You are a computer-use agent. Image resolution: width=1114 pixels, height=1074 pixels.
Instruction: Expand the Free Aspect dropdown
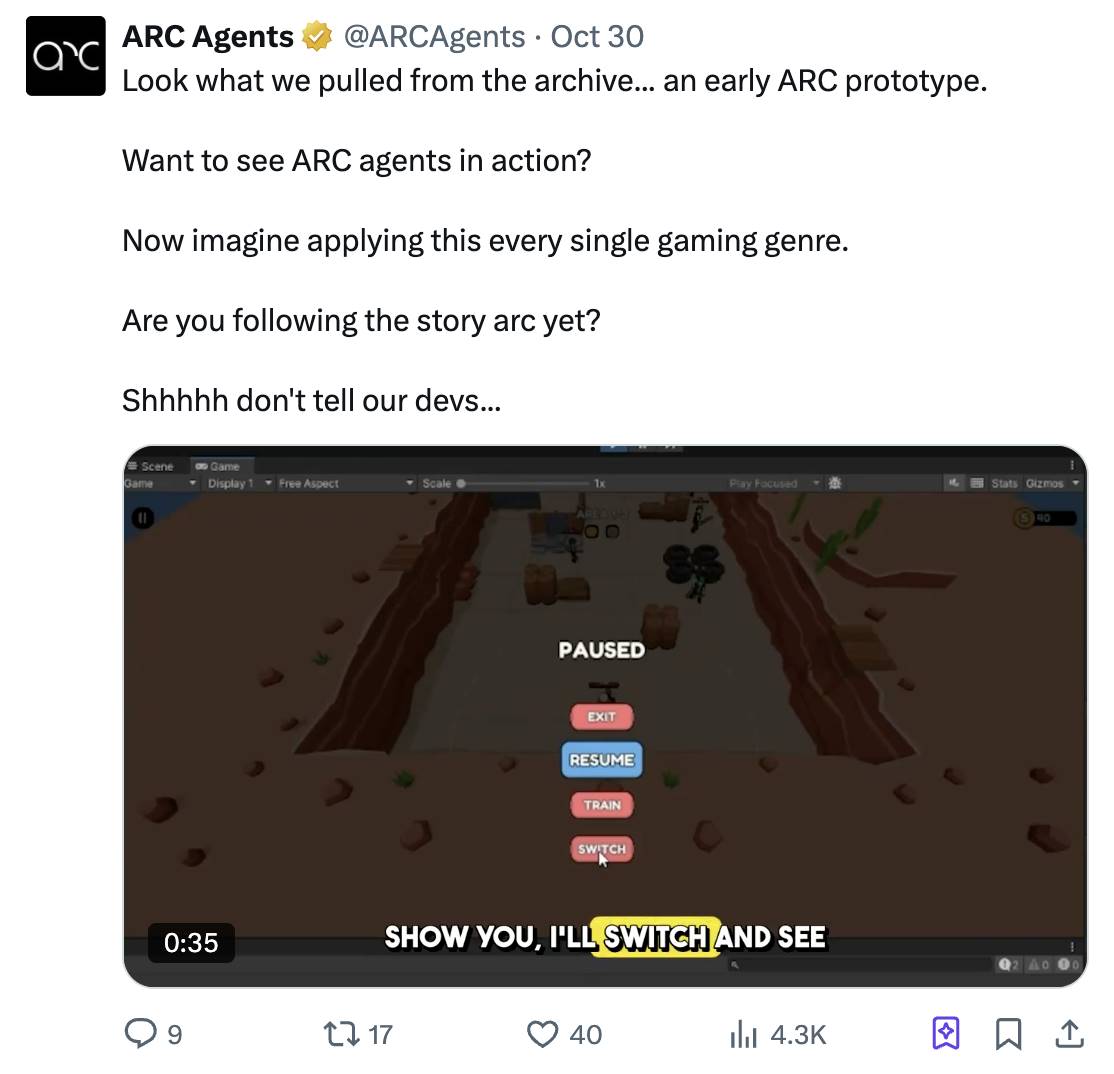[x=345, y=483]
